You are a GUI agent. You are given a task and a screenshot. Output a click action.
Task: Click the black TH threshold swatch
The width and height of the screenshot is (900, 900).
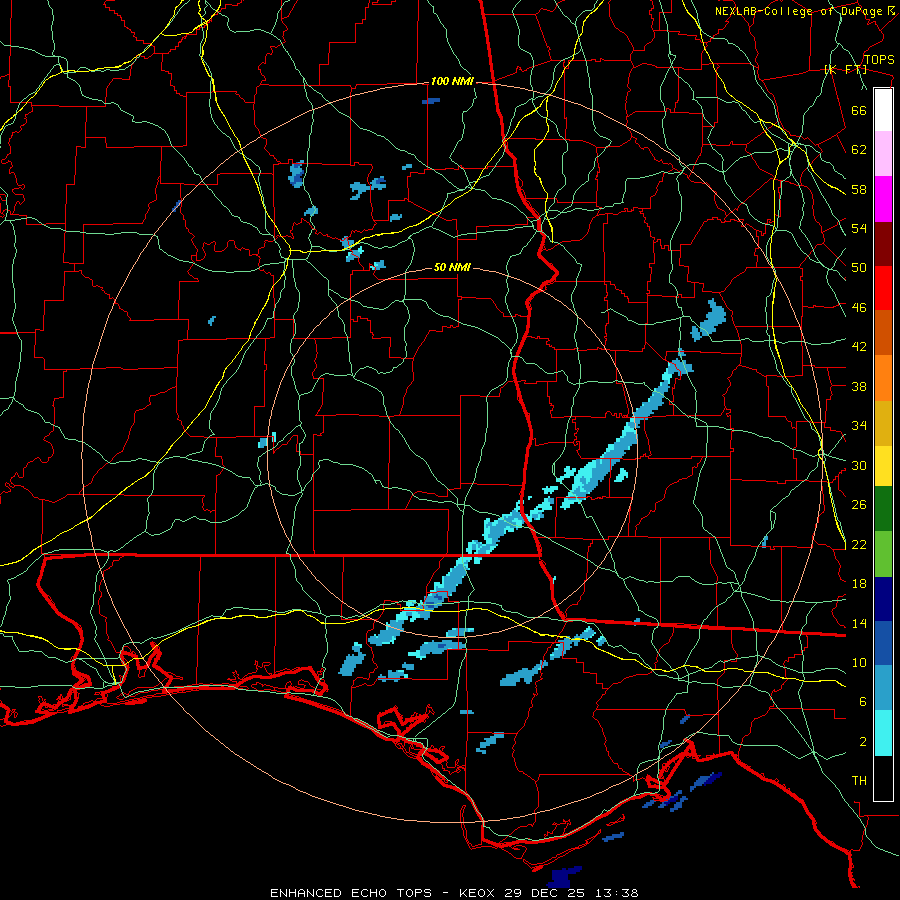click(x=883, y=778)
